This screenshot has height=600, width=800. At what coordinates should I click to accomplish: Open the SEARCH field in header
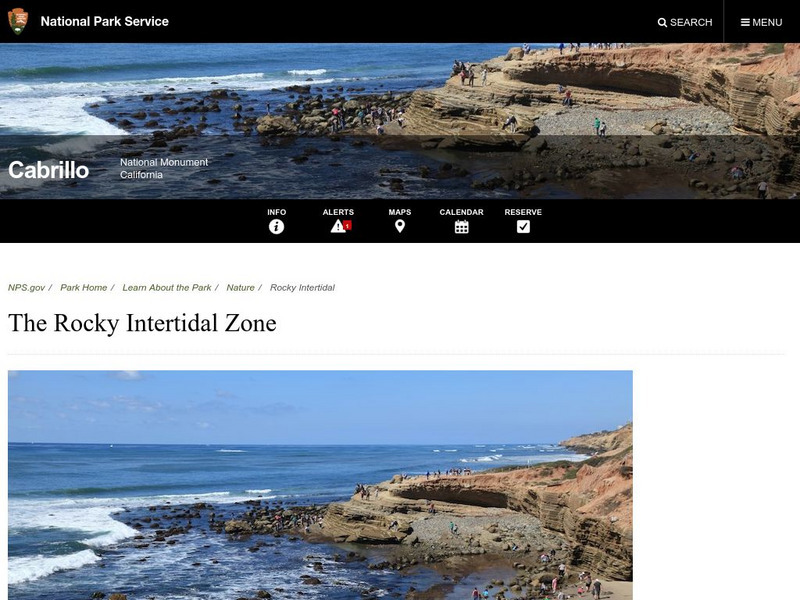tap(685, 22)
